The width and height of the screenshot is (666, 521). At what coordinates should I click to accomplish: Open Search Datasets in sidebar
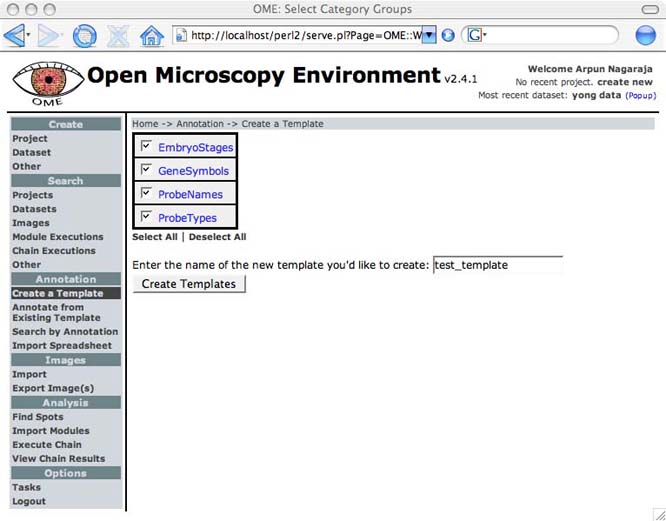[x=34, y=209]
